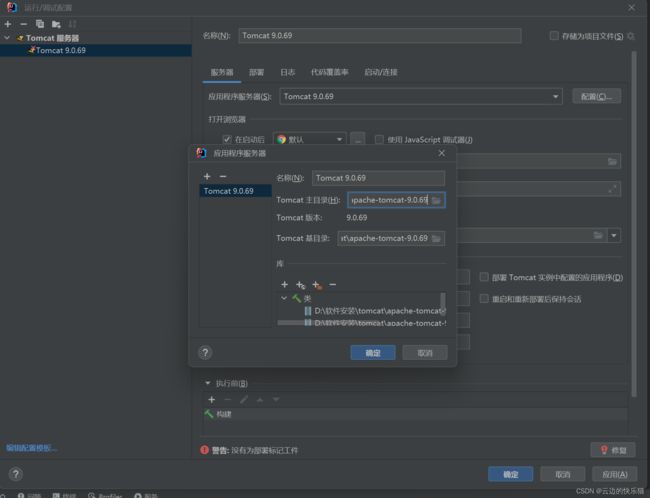Copy configuration icon in left toolbar
Viewport: 650px width, 498px height.
point(40,24)
